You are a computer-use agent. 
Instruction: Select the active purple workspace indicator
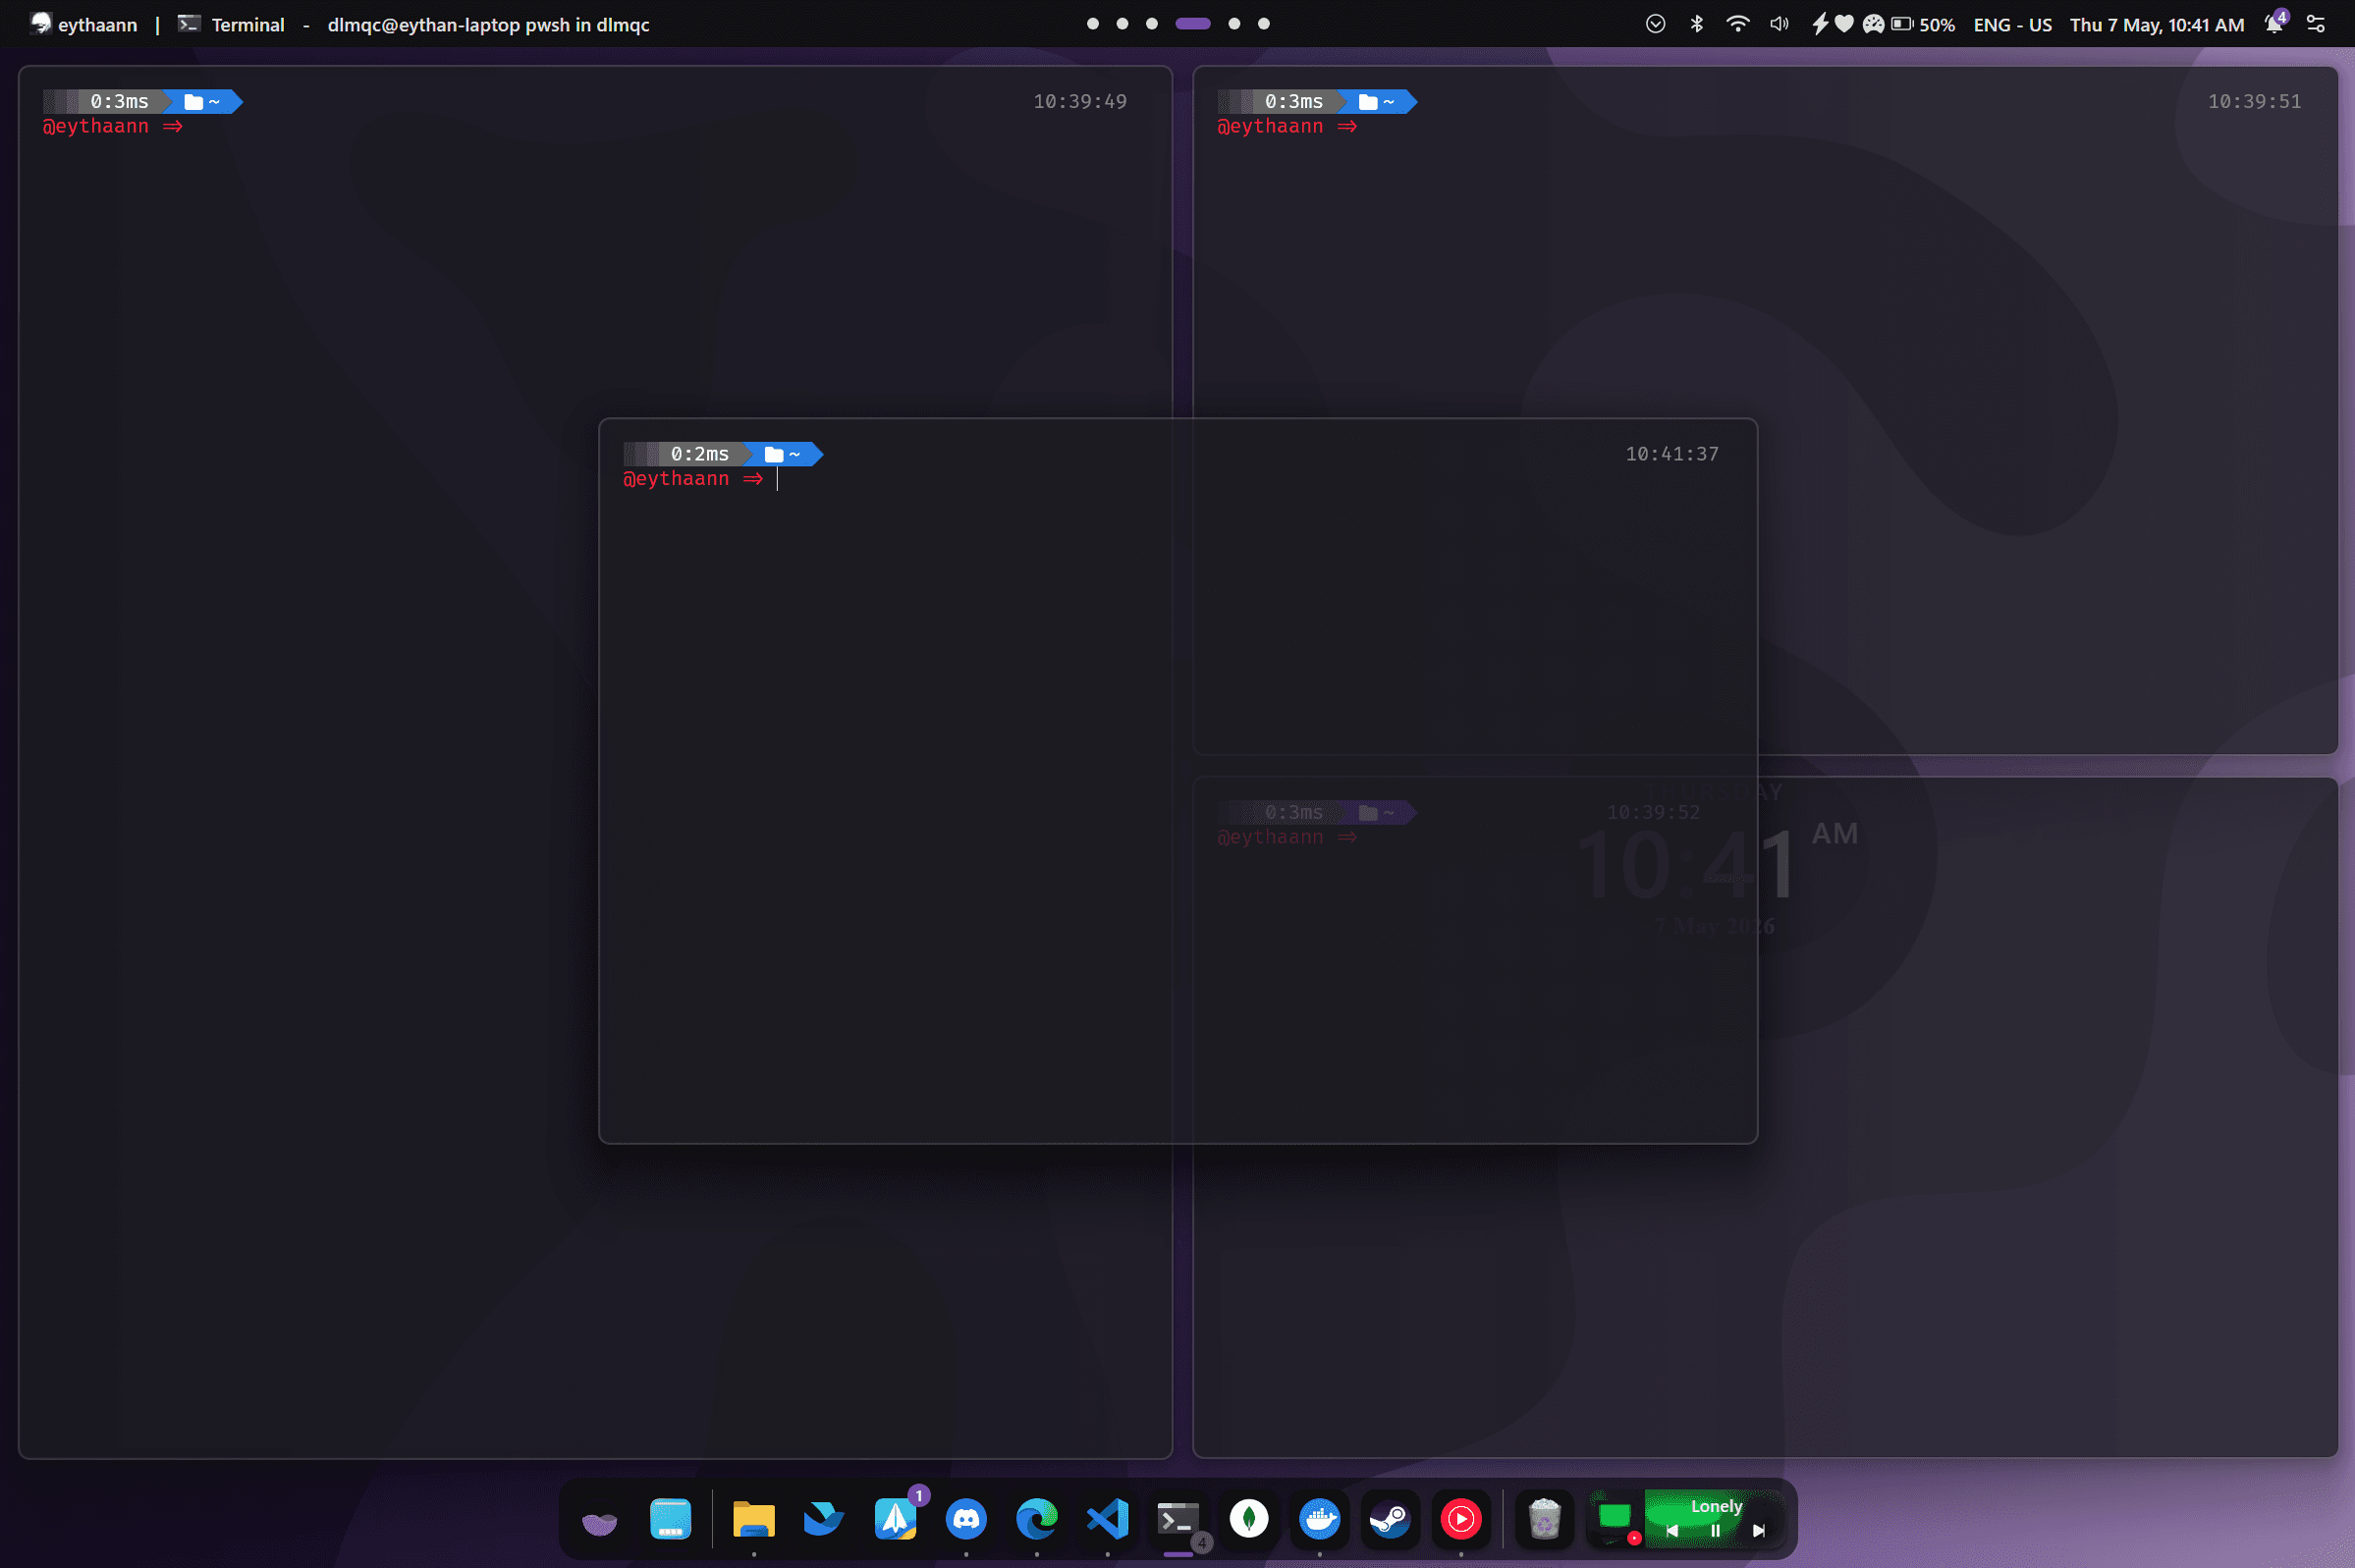click(x=1193, y=24)
